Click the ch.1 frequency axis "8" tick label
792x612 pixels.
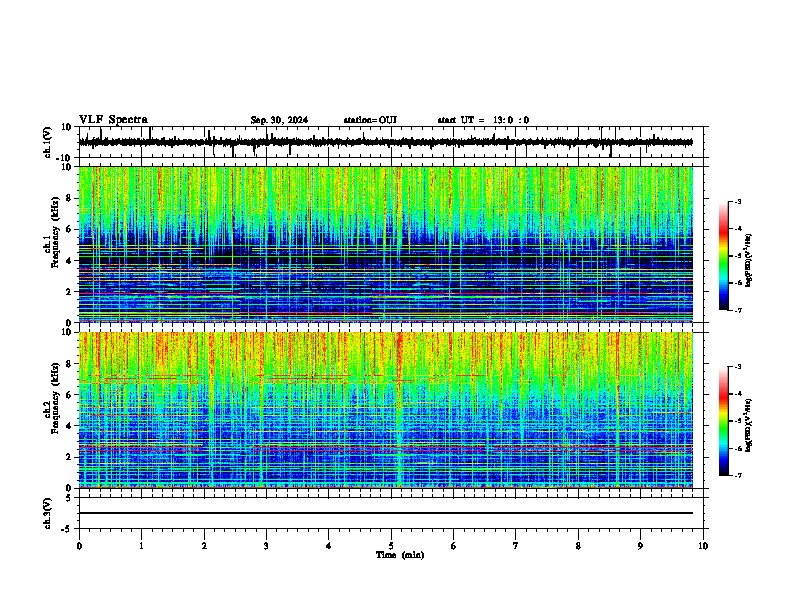coord(69,198)
